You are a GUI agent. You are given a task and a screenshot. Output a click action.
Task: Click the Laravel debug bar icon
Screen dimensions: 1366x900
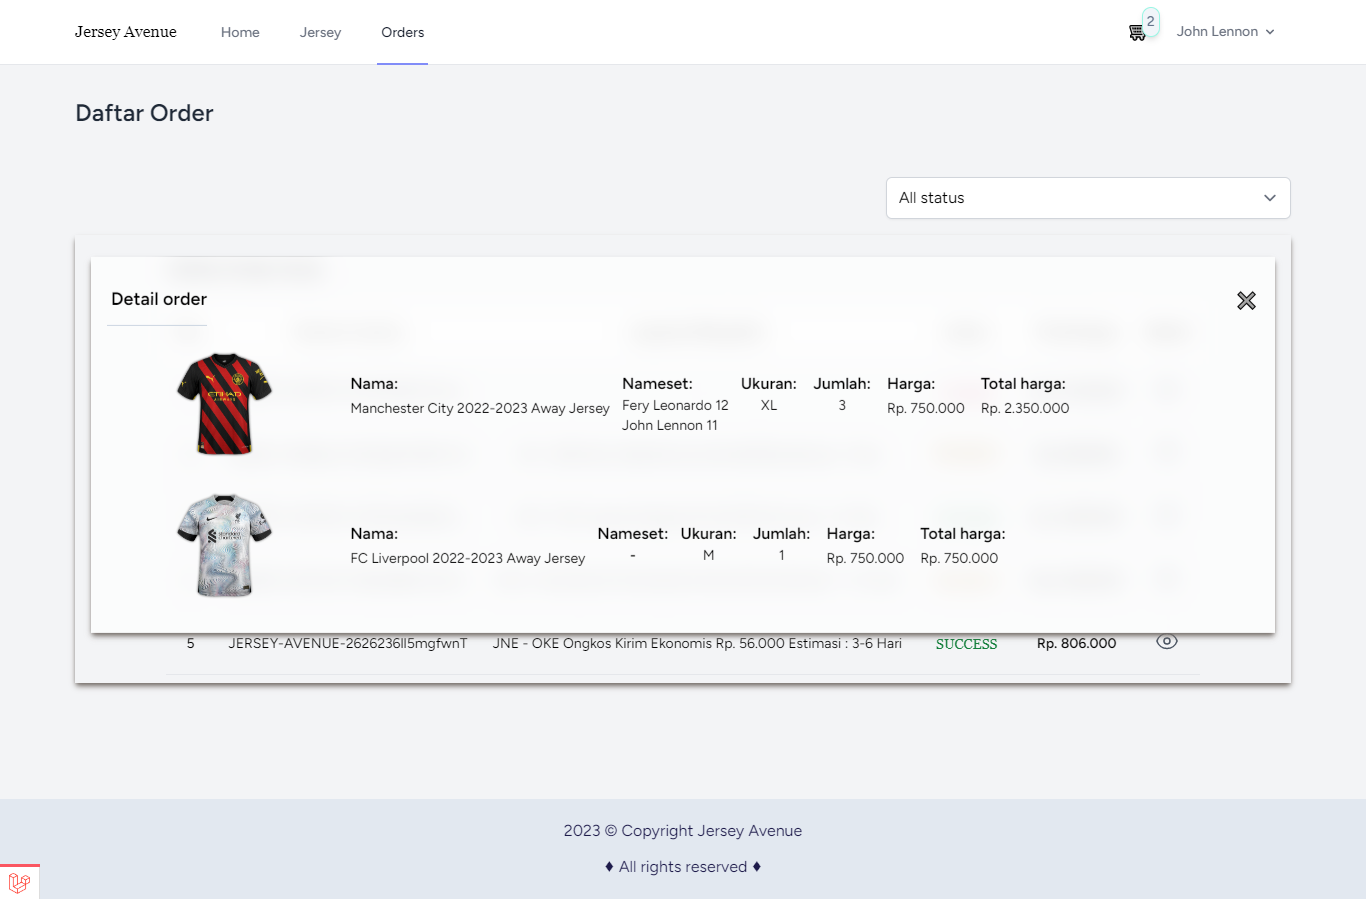(x=19, y=883)
